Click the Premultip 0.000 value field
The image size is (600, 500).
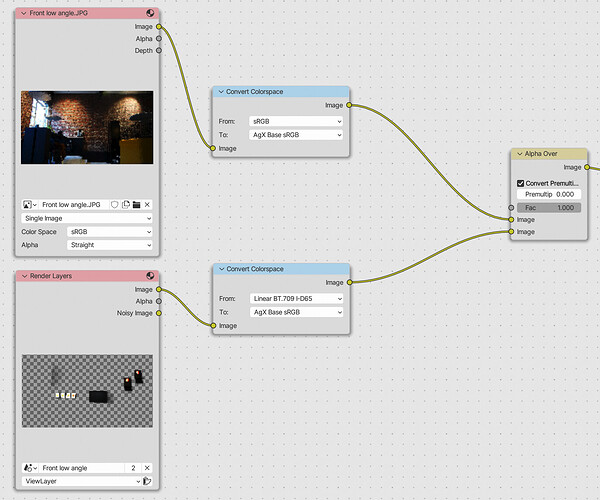pos(549,194)
